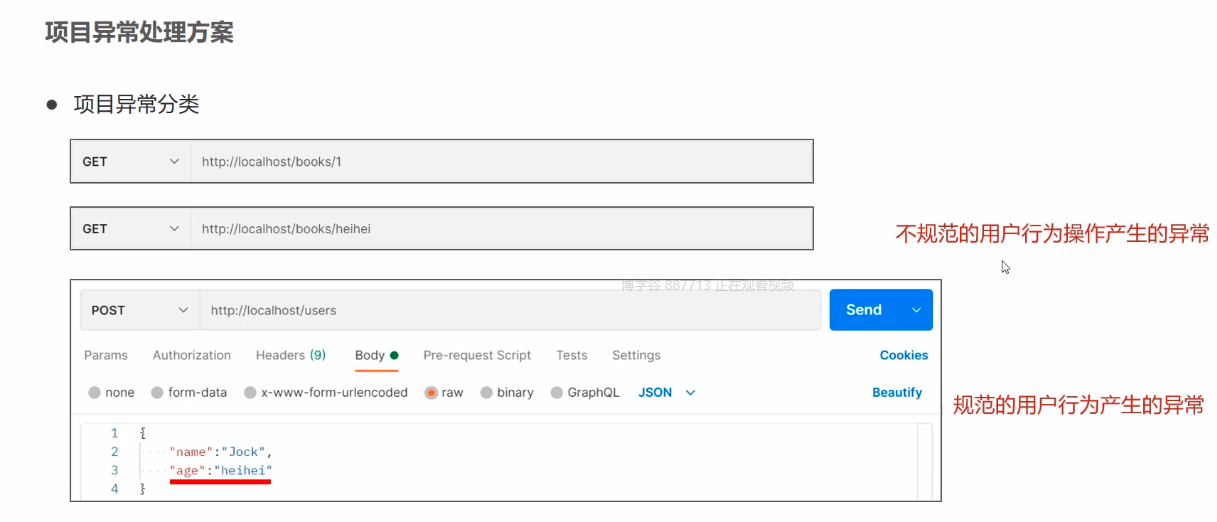Switch to the Headers (9) tab
The image size is (1217, 522).
click(291, 355)
